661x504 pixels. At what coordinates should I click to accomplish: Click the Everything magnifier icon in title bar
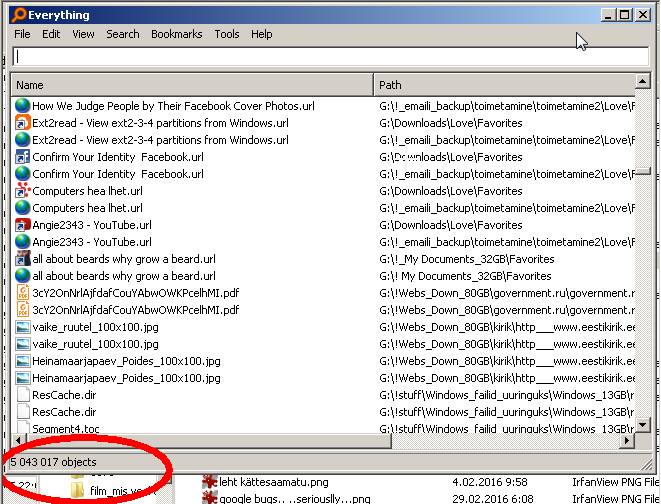[19, 15]
